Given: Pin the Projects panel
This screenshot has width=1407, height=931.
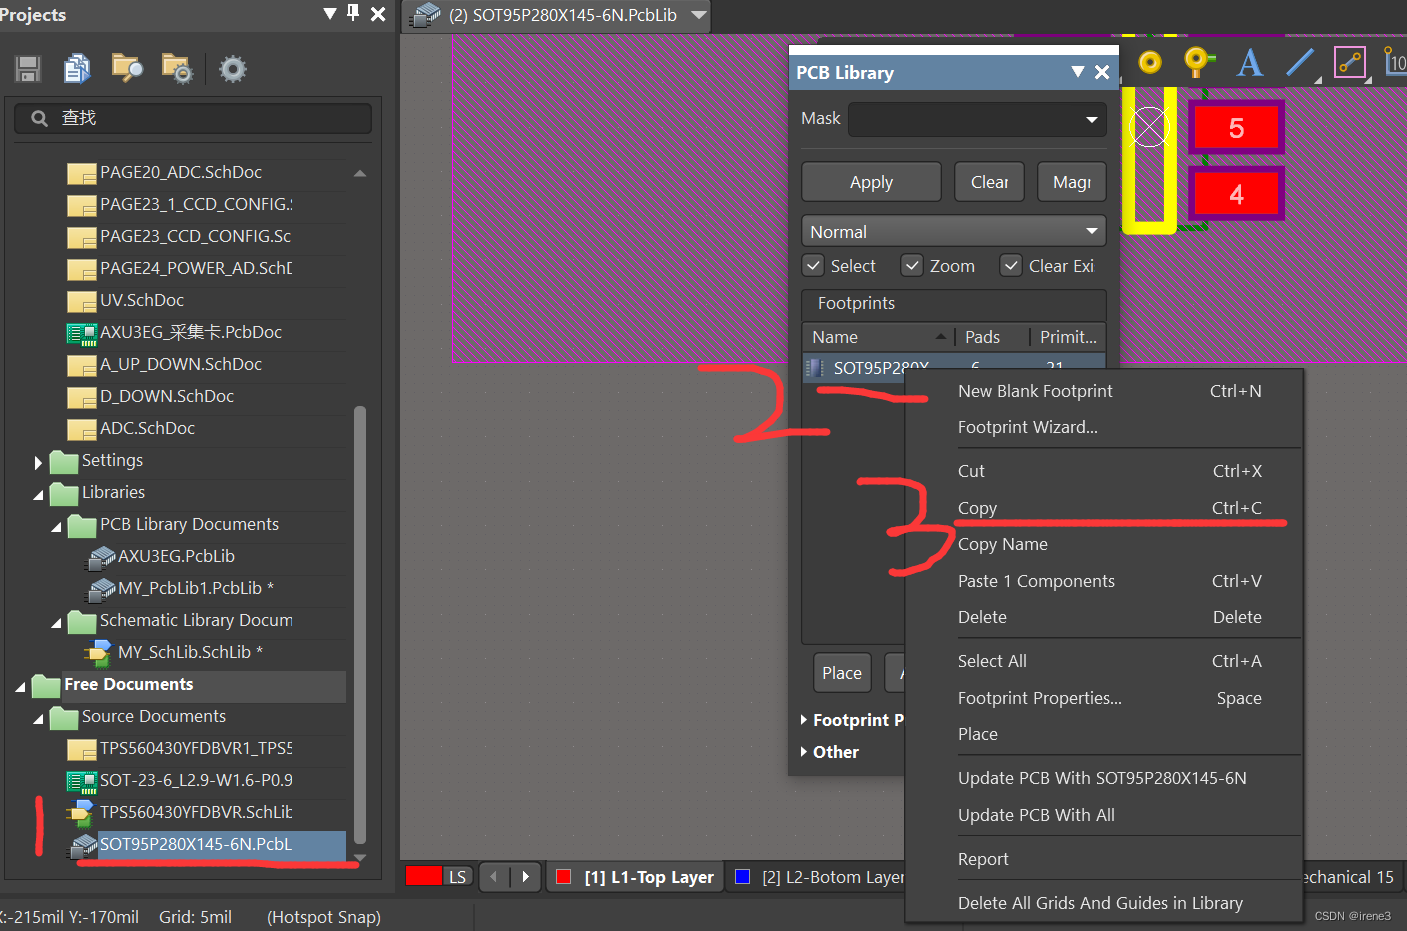Looking at the screenshot, I should pos(353,13).
